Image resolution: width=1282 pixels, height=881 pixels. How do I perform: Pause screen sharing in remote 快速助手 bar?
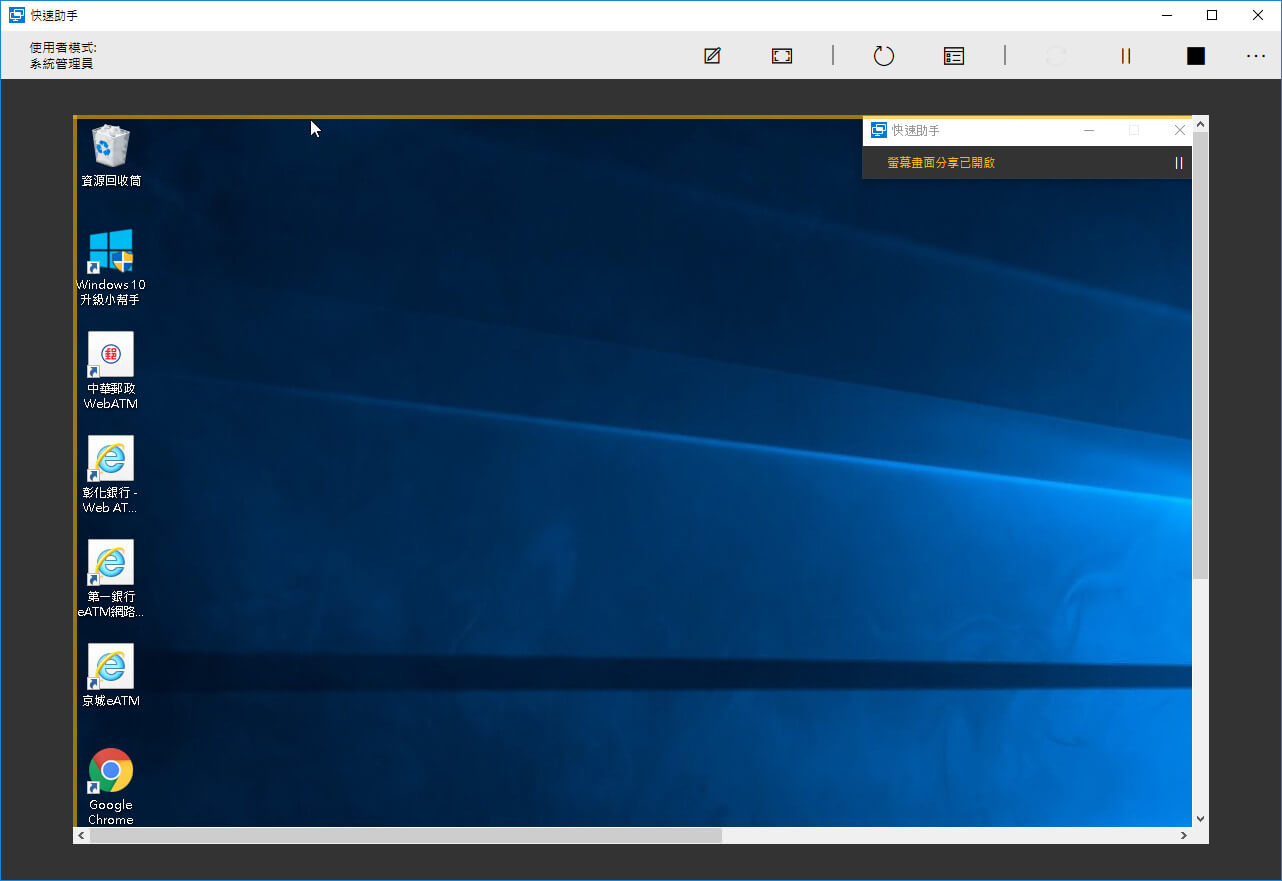point(1179,163)
